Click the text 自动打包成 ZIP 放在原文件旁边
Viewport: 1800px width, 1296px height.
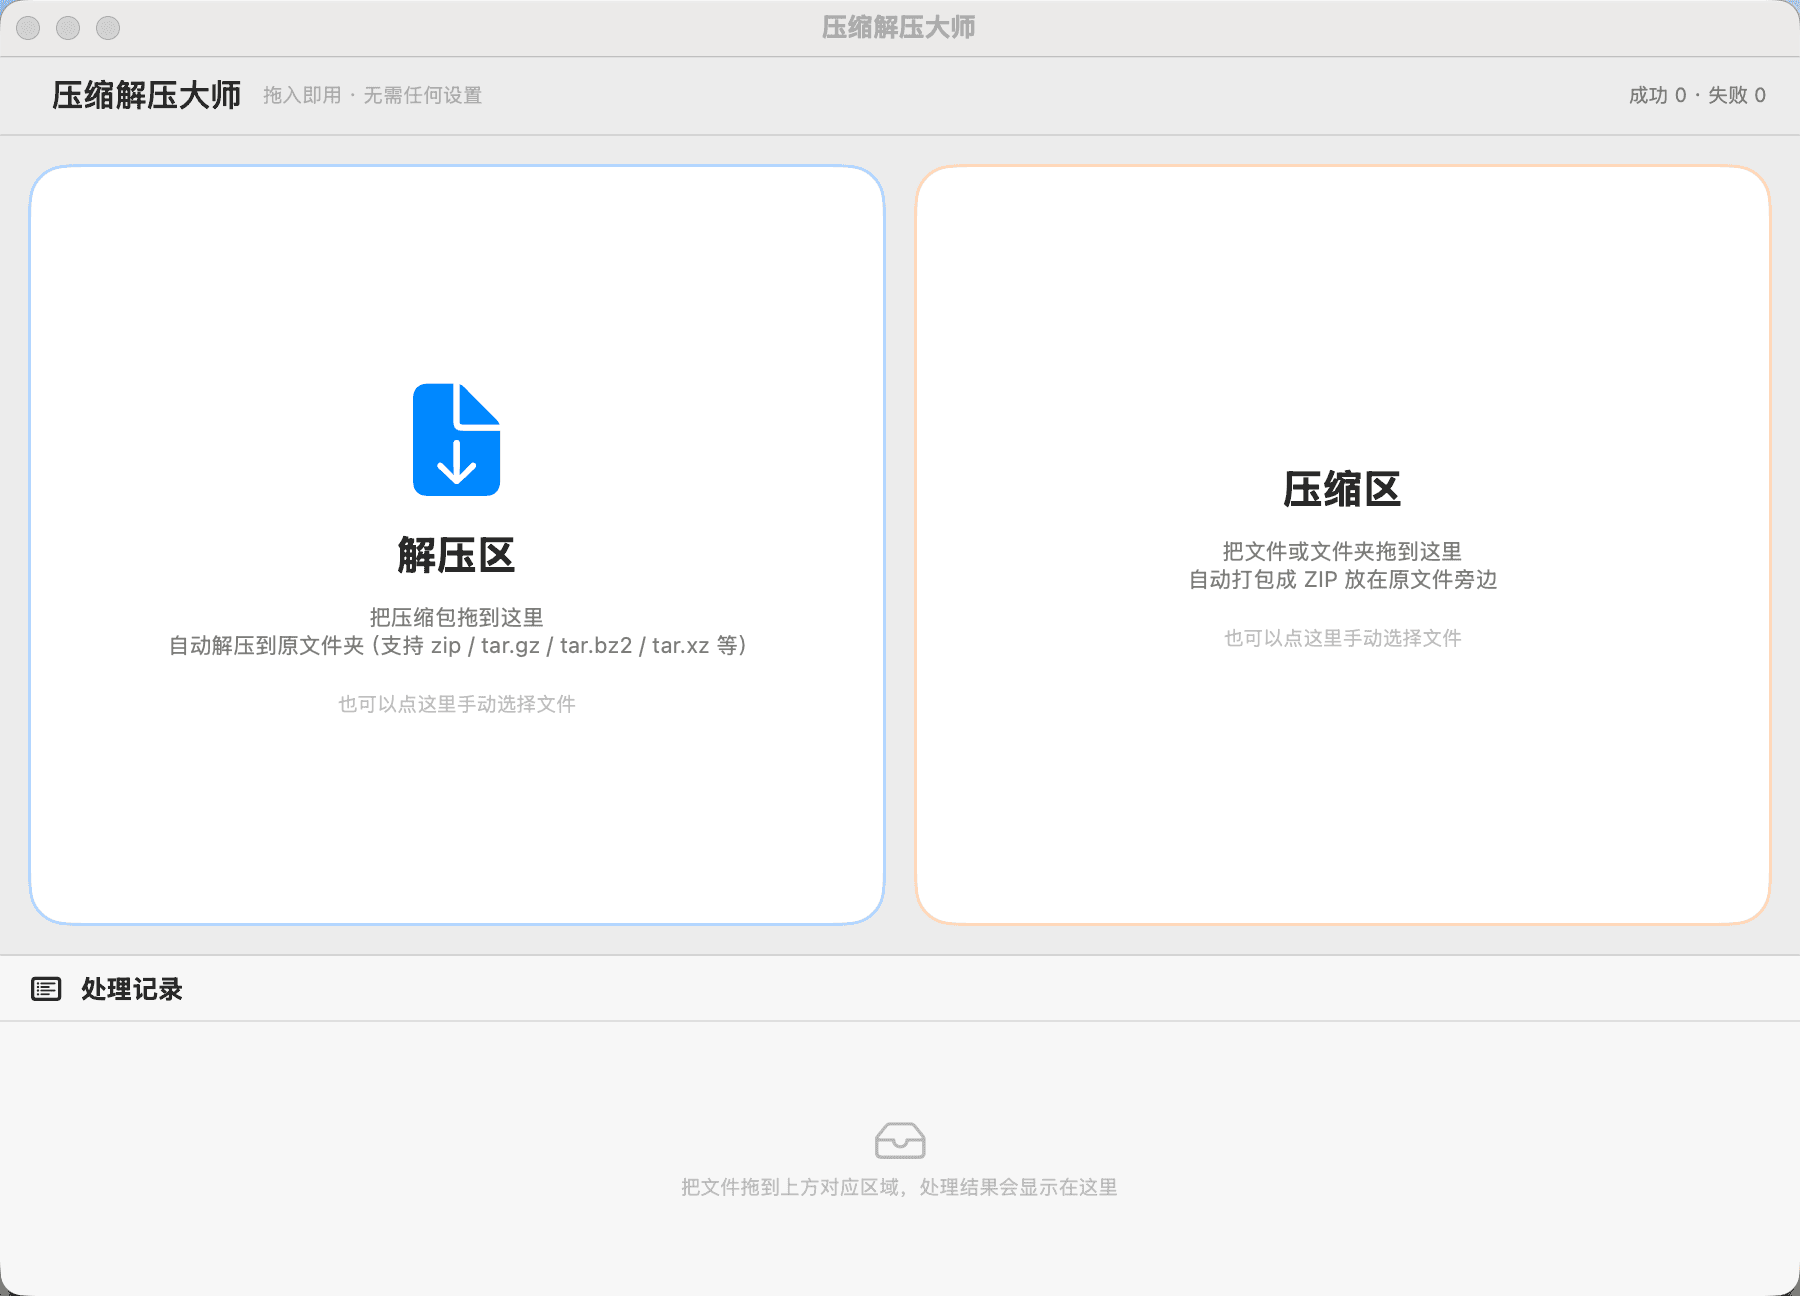(1342, 580)
